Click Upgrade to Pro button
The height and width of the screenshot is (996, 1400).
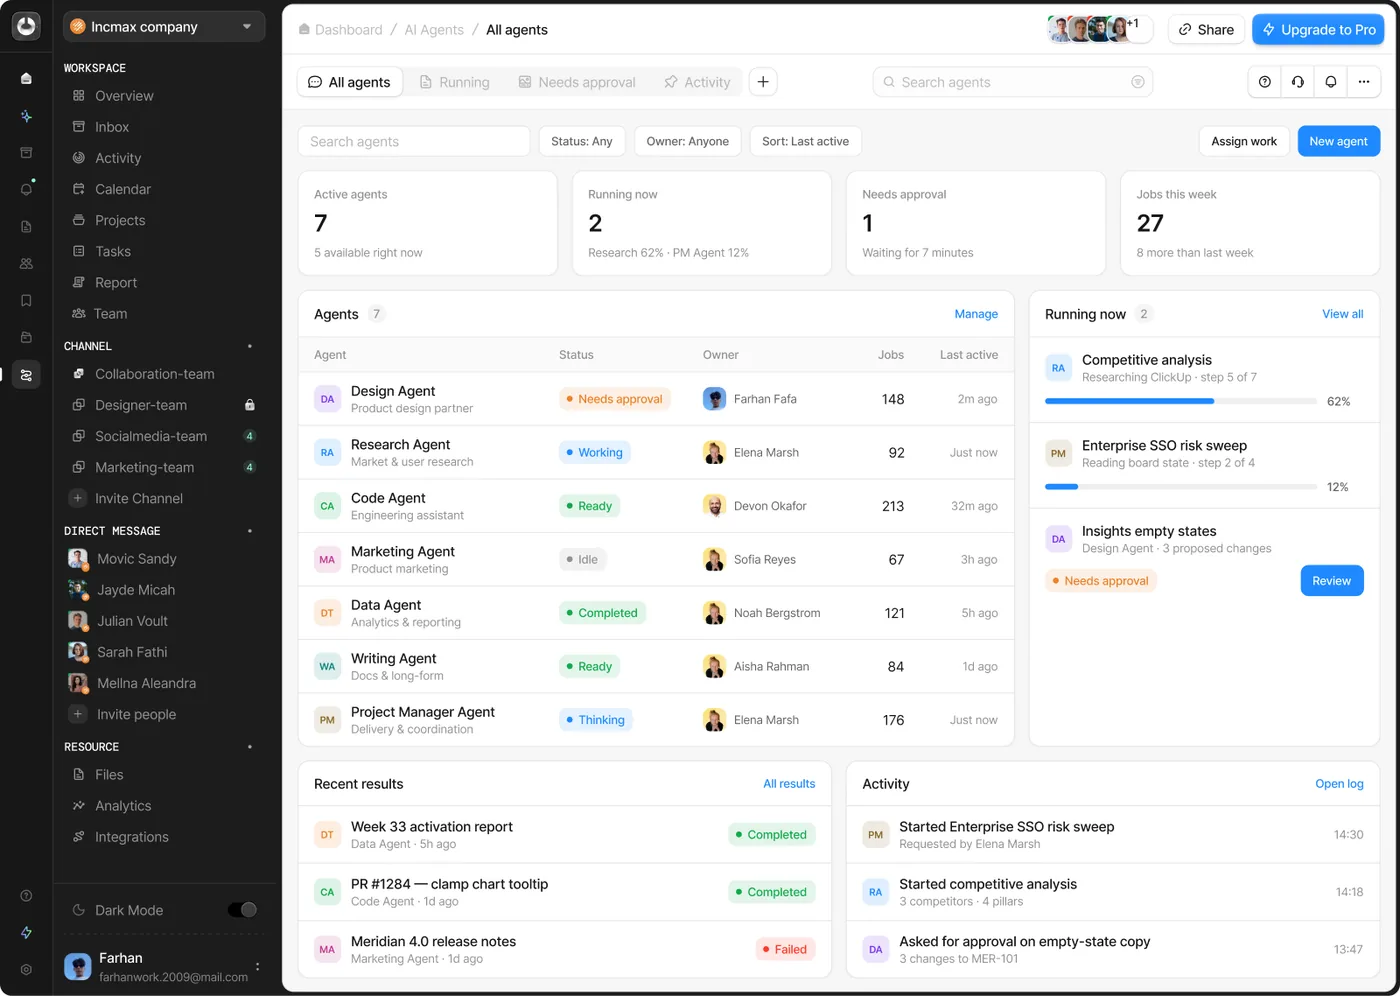[x=1318, y=29]
